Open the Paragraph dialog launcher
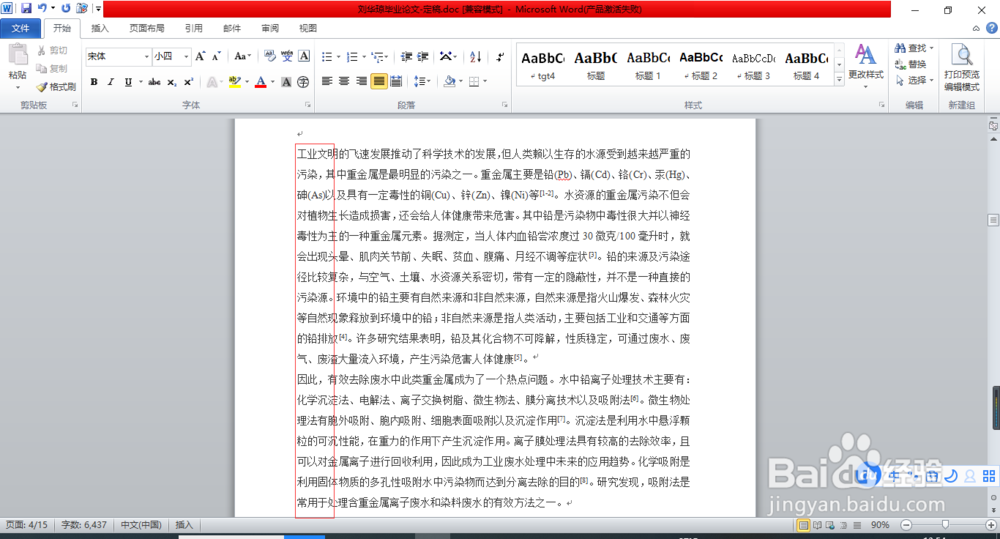Image resolution: width=1000 pixels, height=539 pixels. point(504,105)
